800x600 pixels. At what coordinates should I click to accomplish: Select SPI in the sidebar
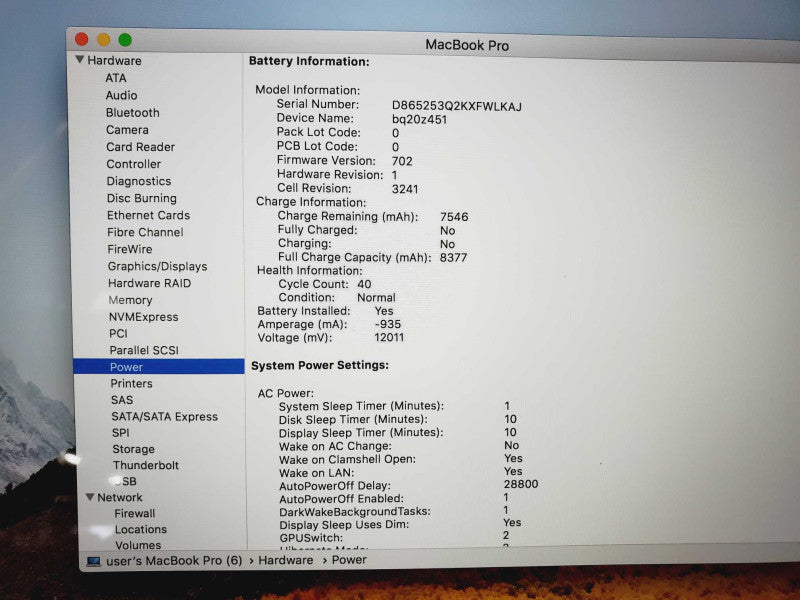tap(121, 433)
